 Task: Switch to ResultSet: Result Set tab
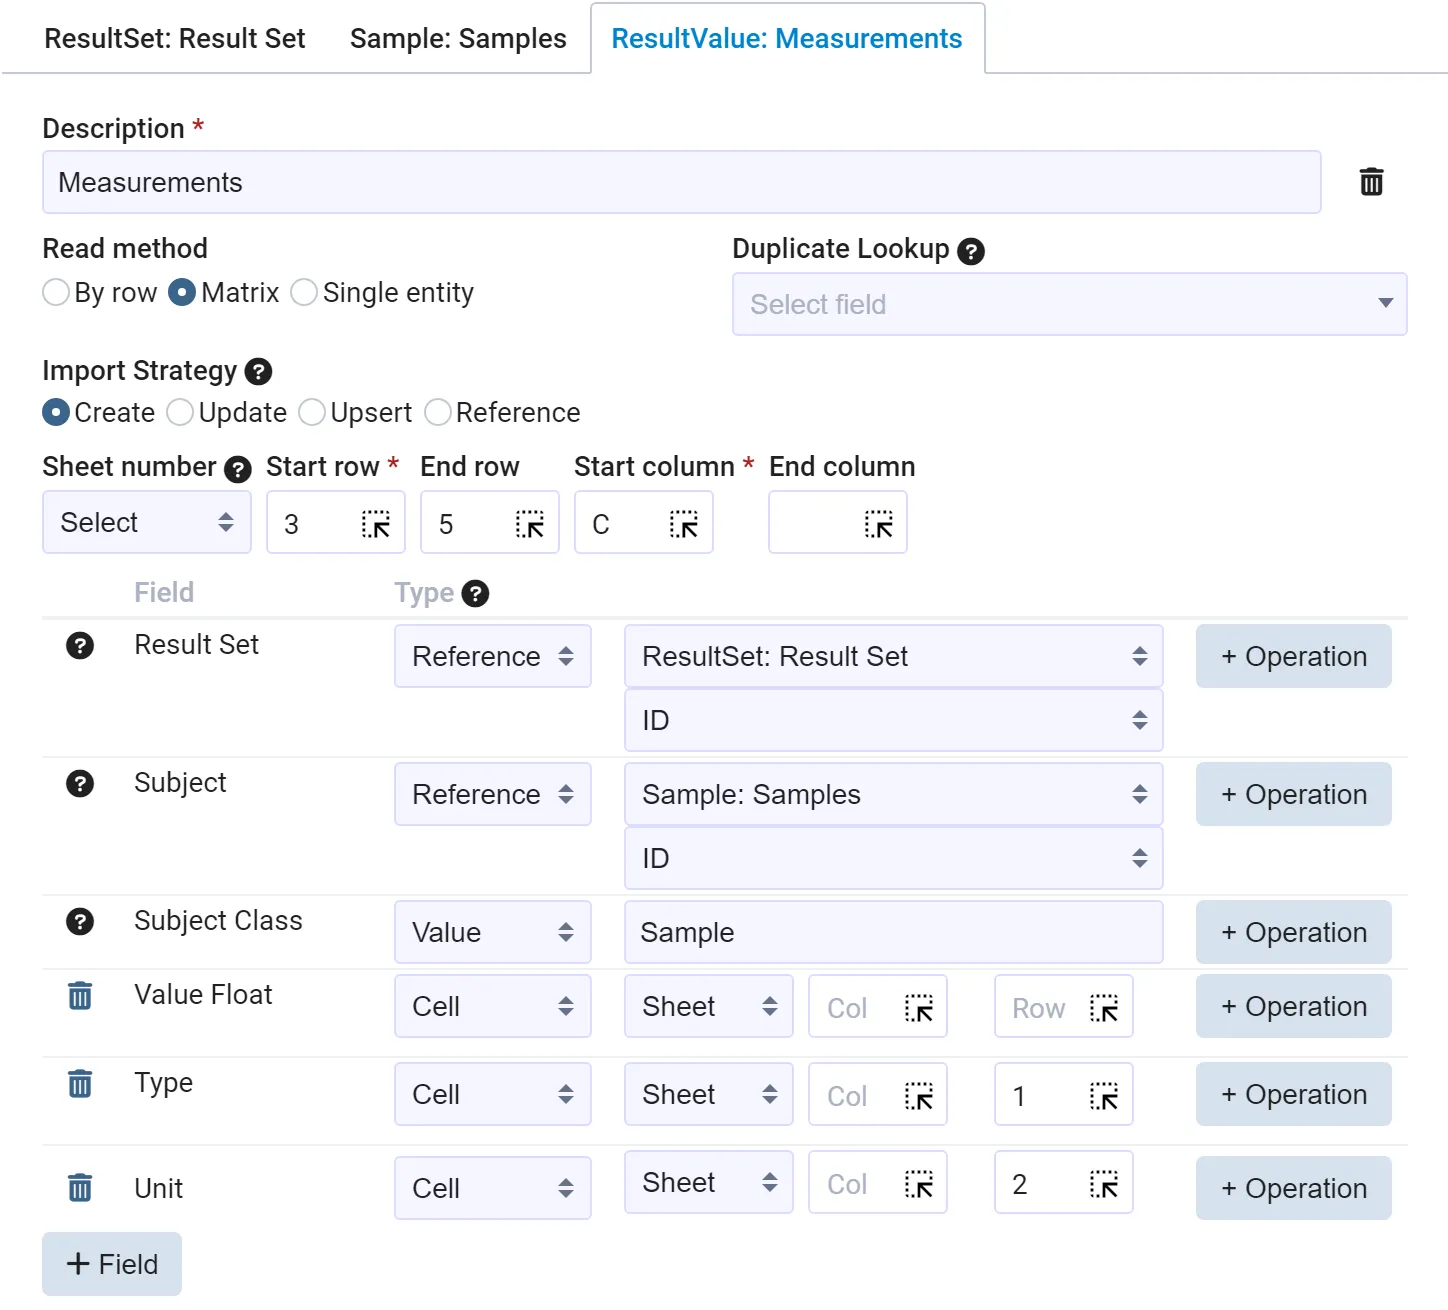pos(175,39)
